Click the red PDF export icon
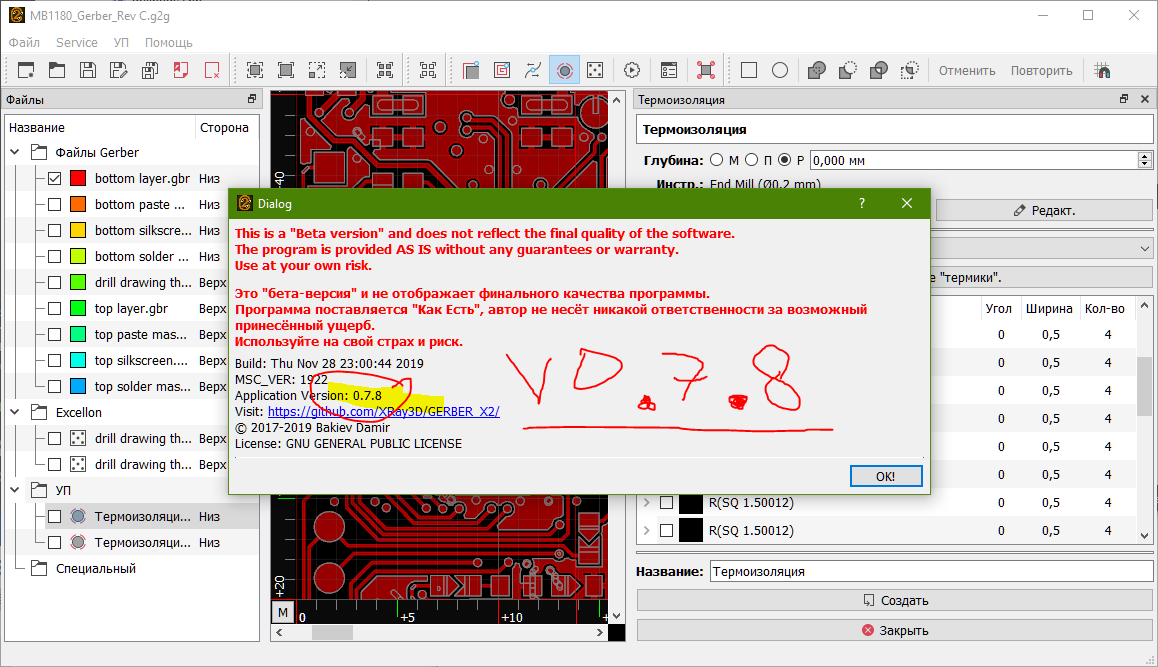1158x667 pixels. click(x=181, y=70)
